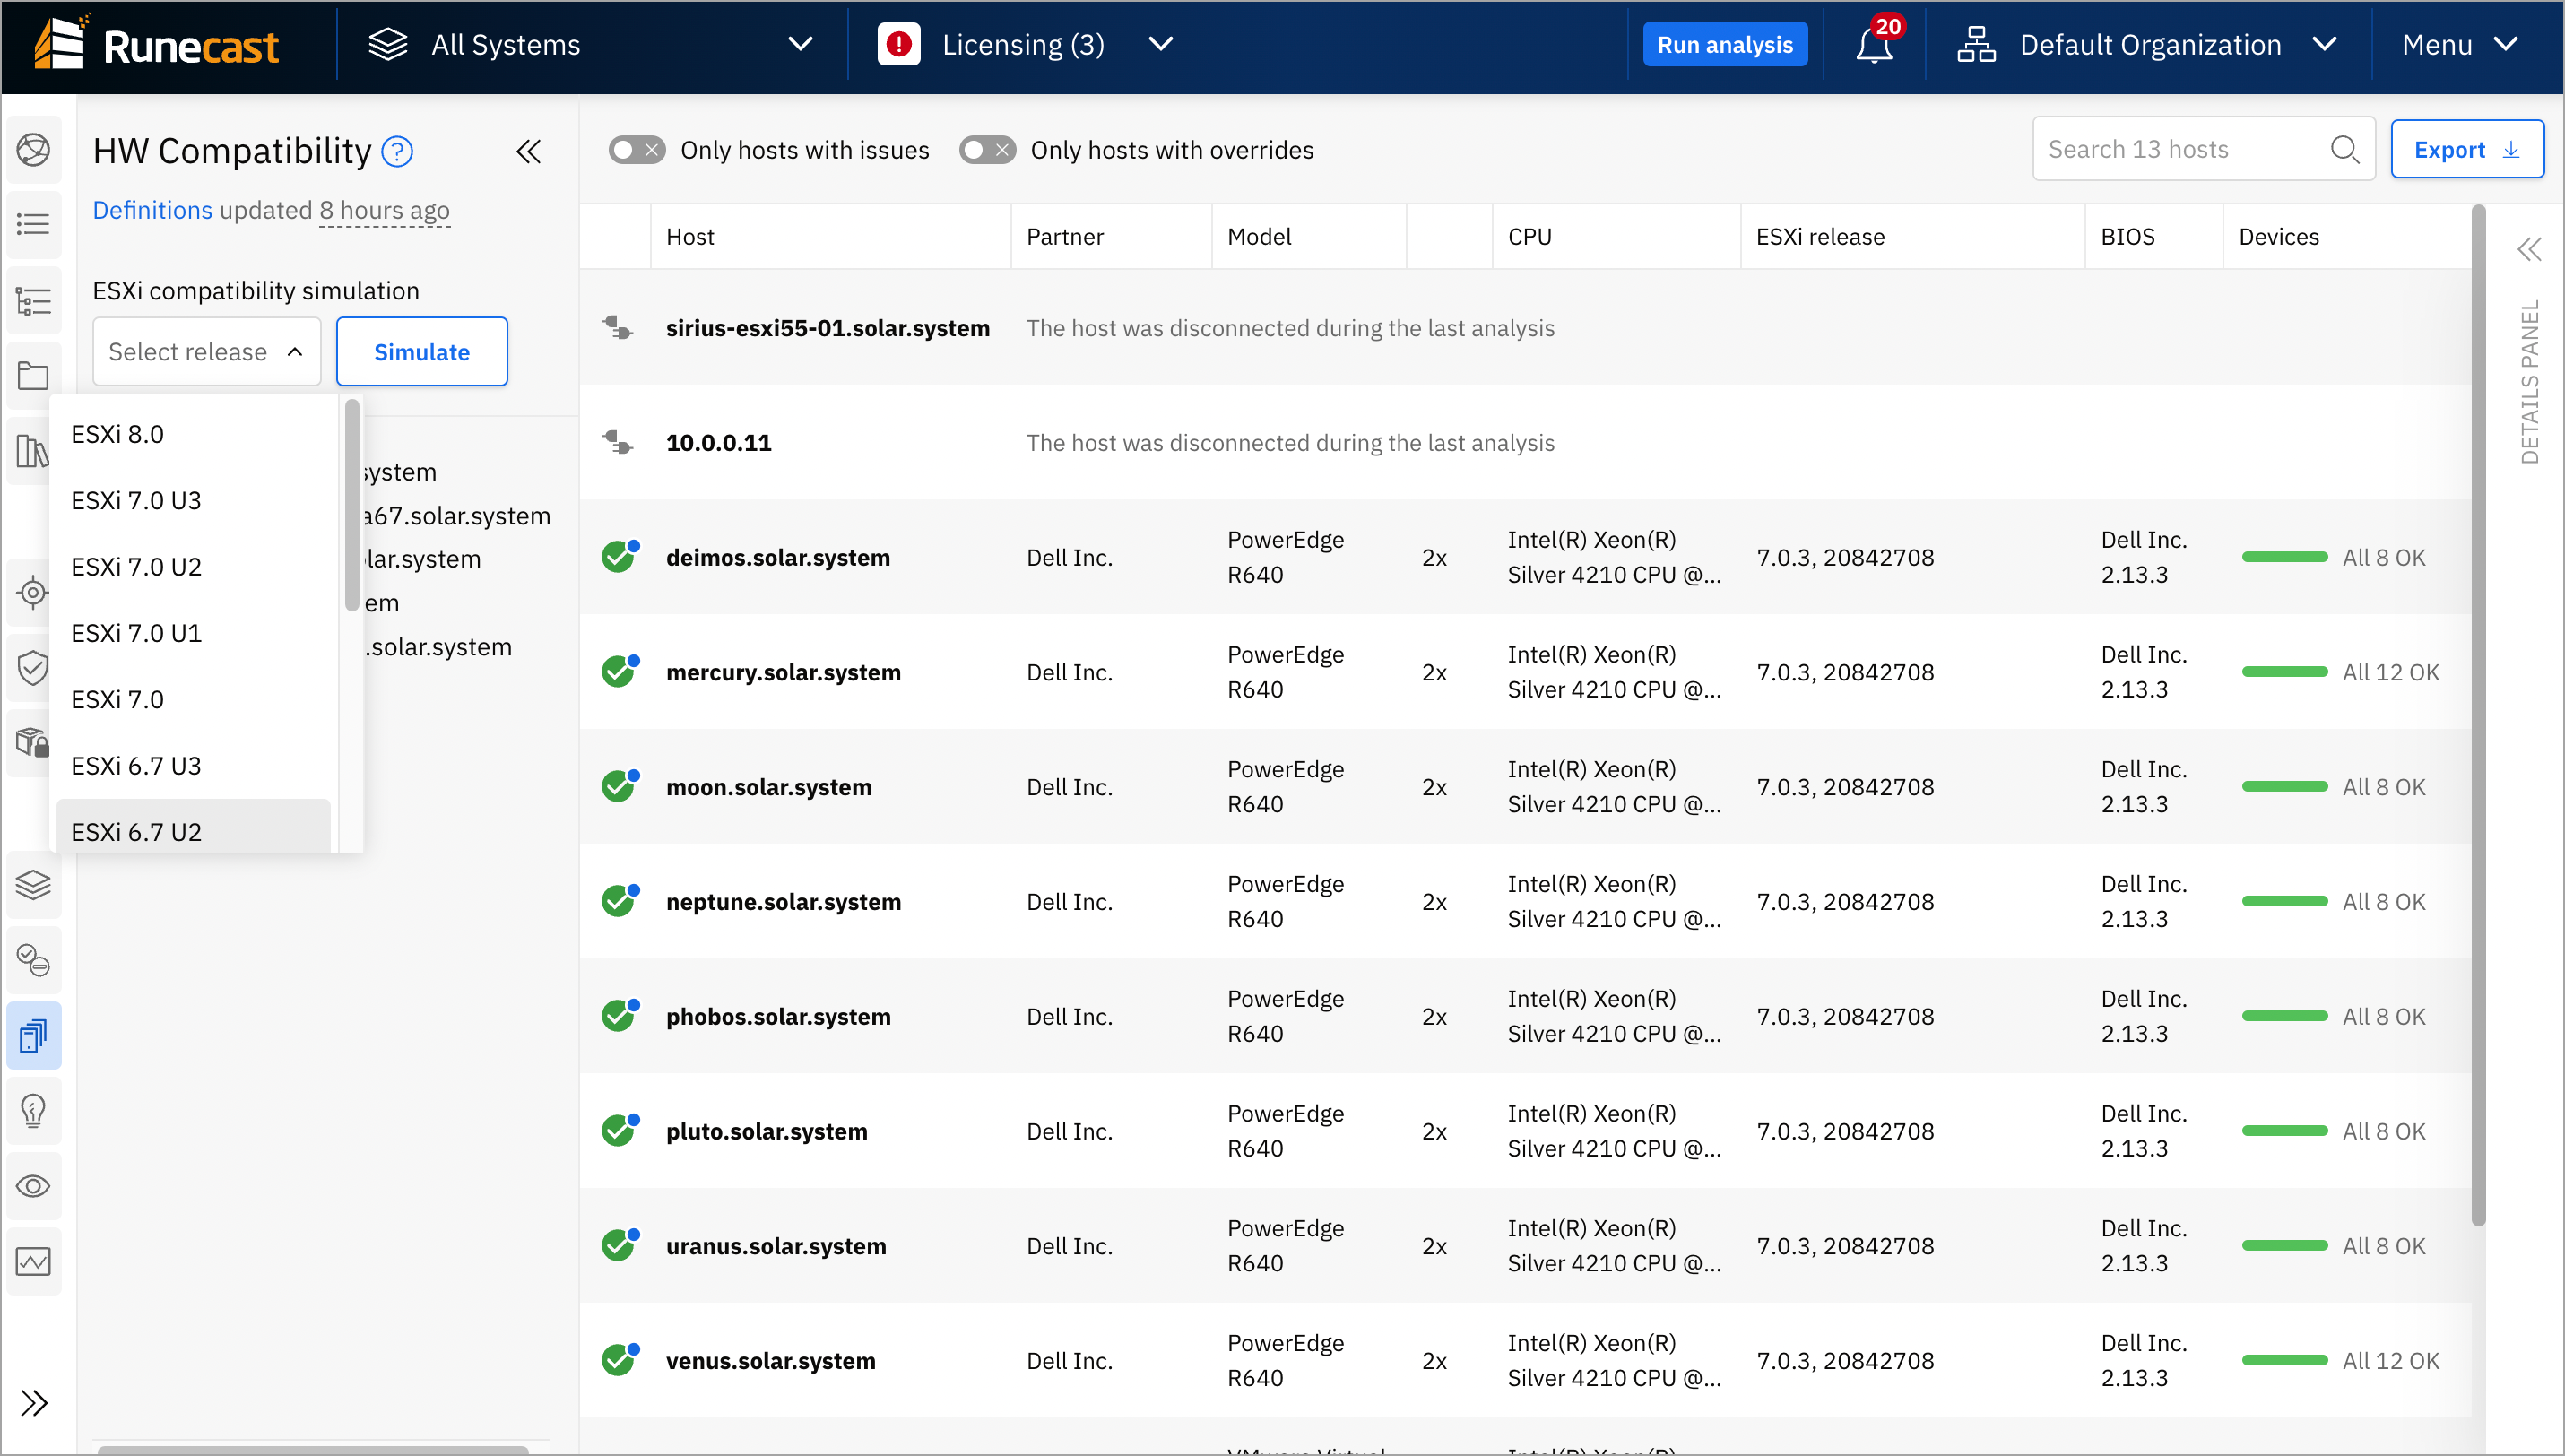Open the inventory tree sidebar icon
This screenshot has width=2565, height=1456.
click(x=33, y=301)
